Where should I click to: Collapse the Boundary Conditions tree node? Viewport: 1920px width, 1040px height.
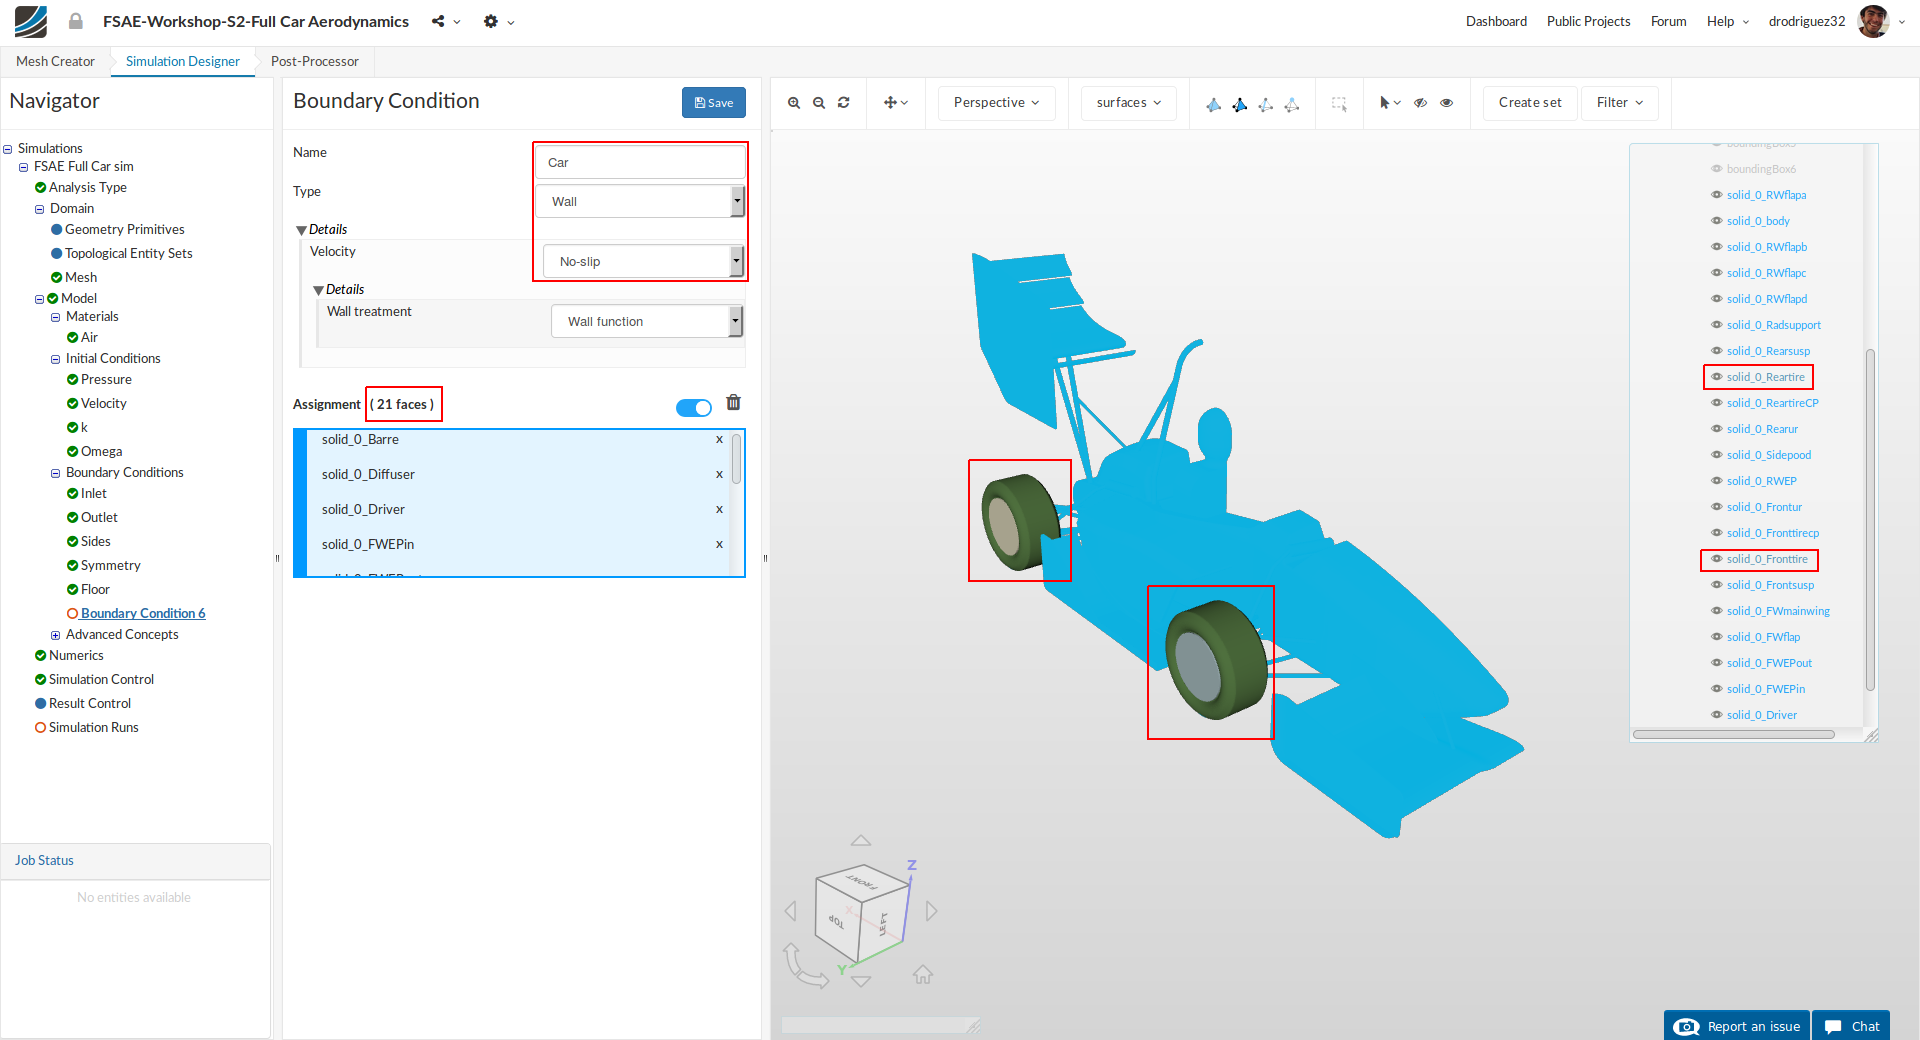56,473
